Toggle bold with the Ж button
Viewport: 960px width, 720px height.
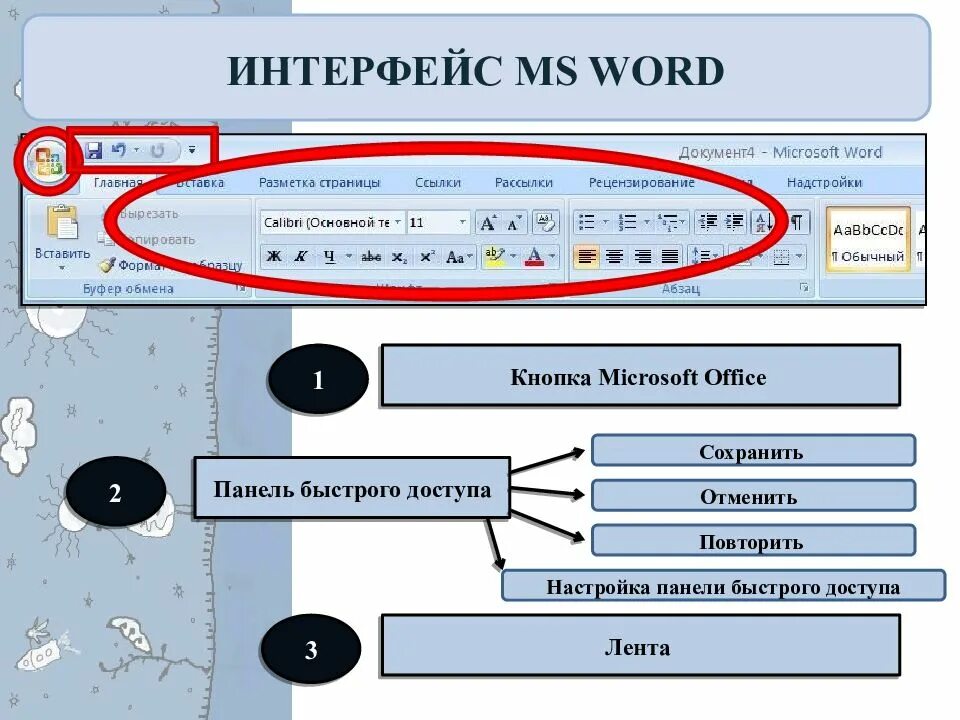274,257
